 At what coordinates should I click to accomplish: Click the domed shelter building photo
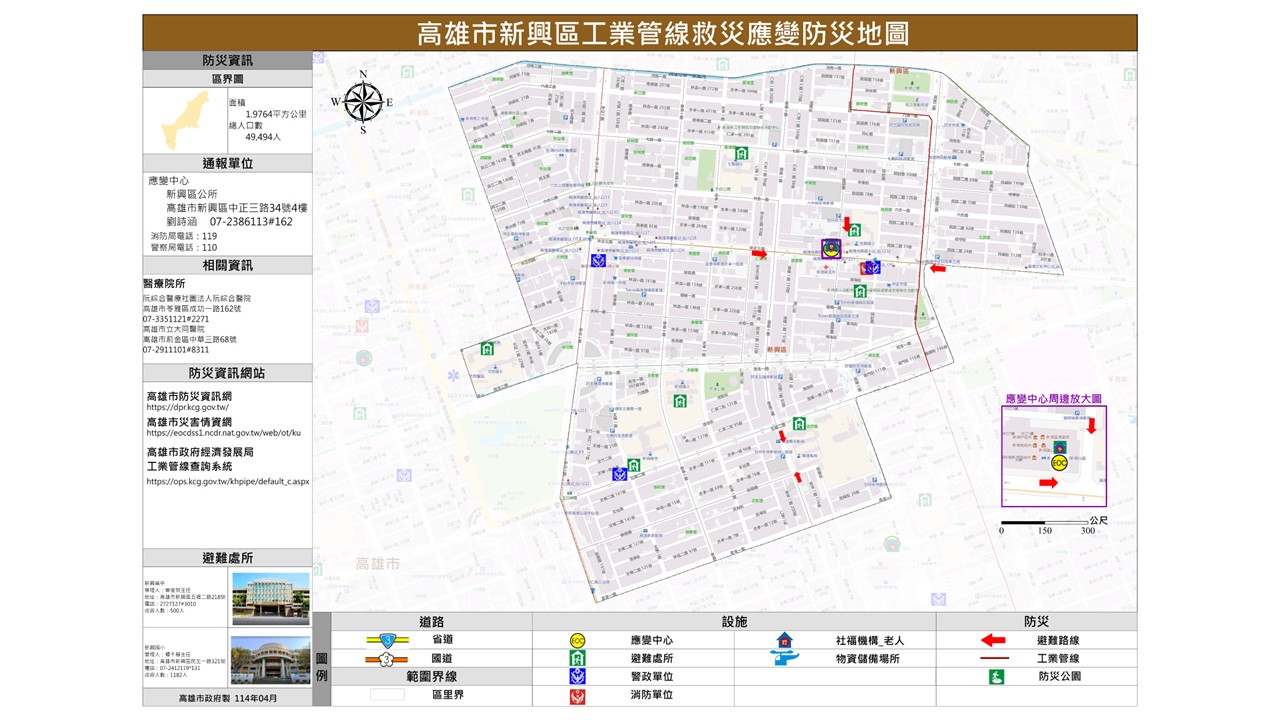pyautogui.click(x=270, y=661)
